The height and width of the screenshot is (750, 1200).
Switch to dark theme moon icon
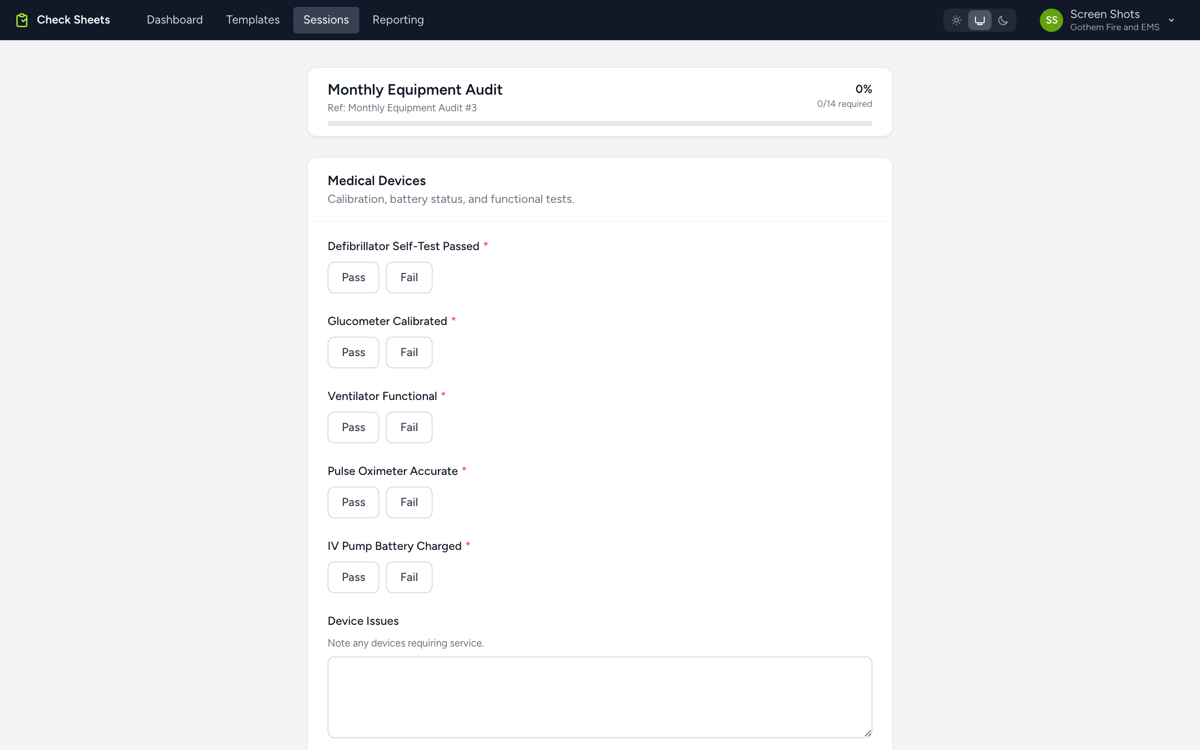(1003, 20)
